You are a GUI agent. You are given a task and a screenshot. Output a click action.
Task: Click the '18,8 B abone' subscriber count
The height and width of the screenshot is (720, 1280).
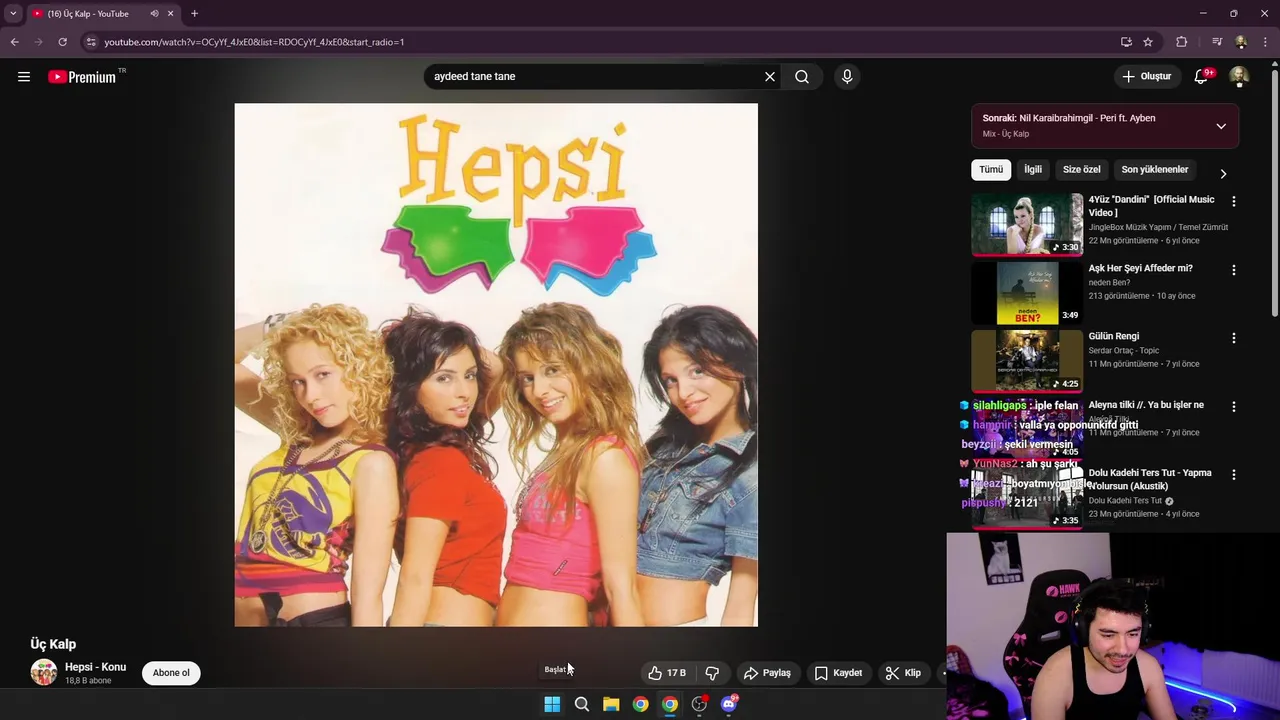[88, 681]
